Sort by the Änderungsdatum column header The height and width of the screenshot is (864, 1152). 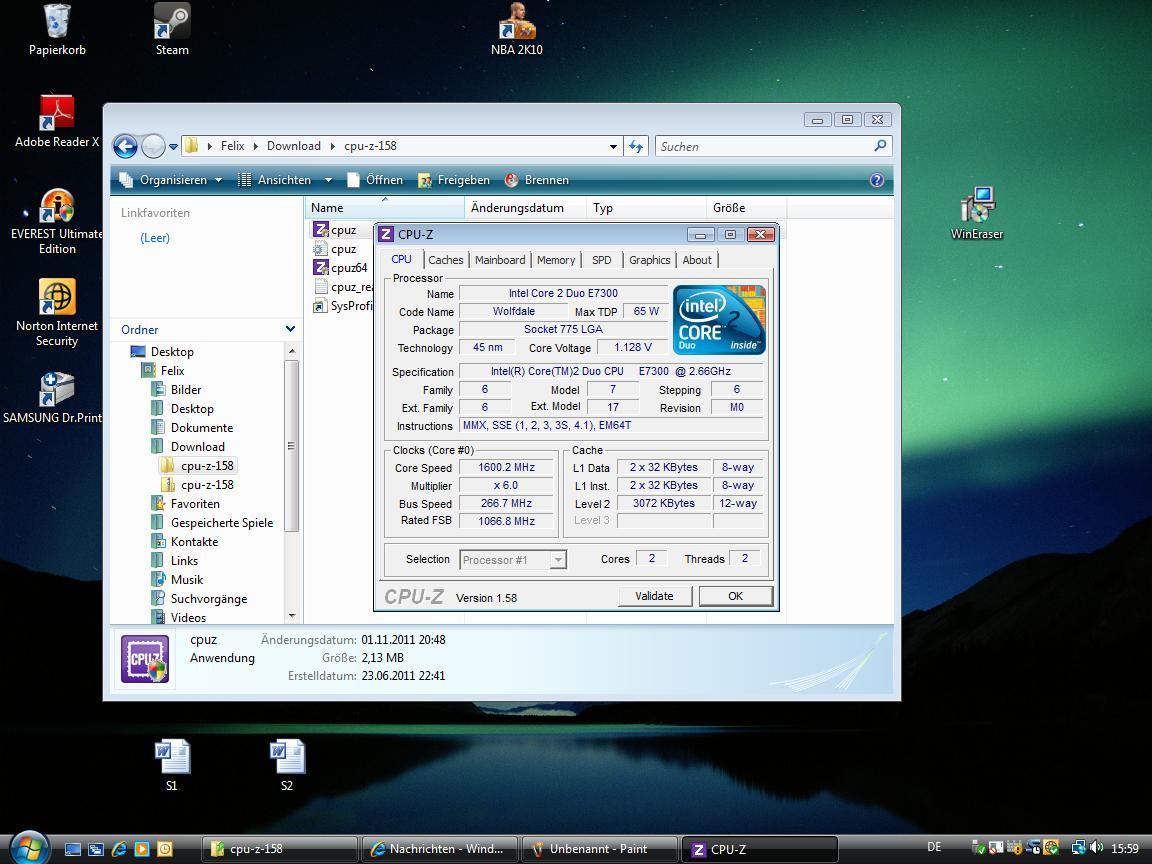tap(525, 208)
